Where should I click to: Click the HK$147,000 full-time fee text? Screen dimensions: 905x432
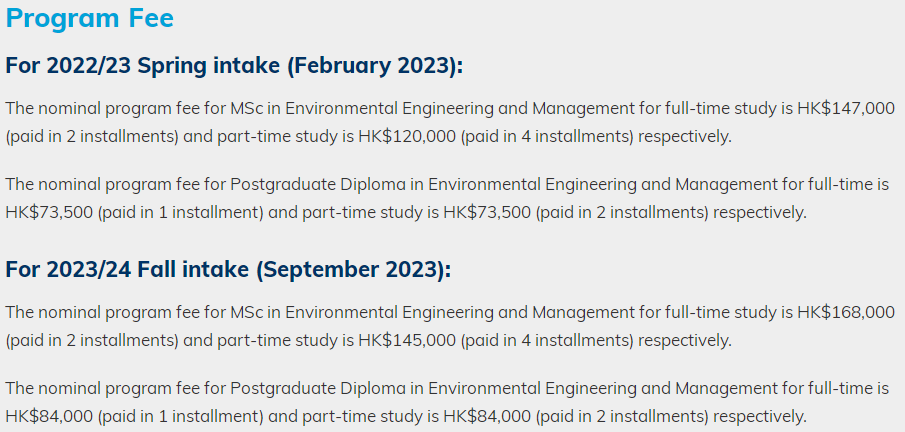click(846, 108)
